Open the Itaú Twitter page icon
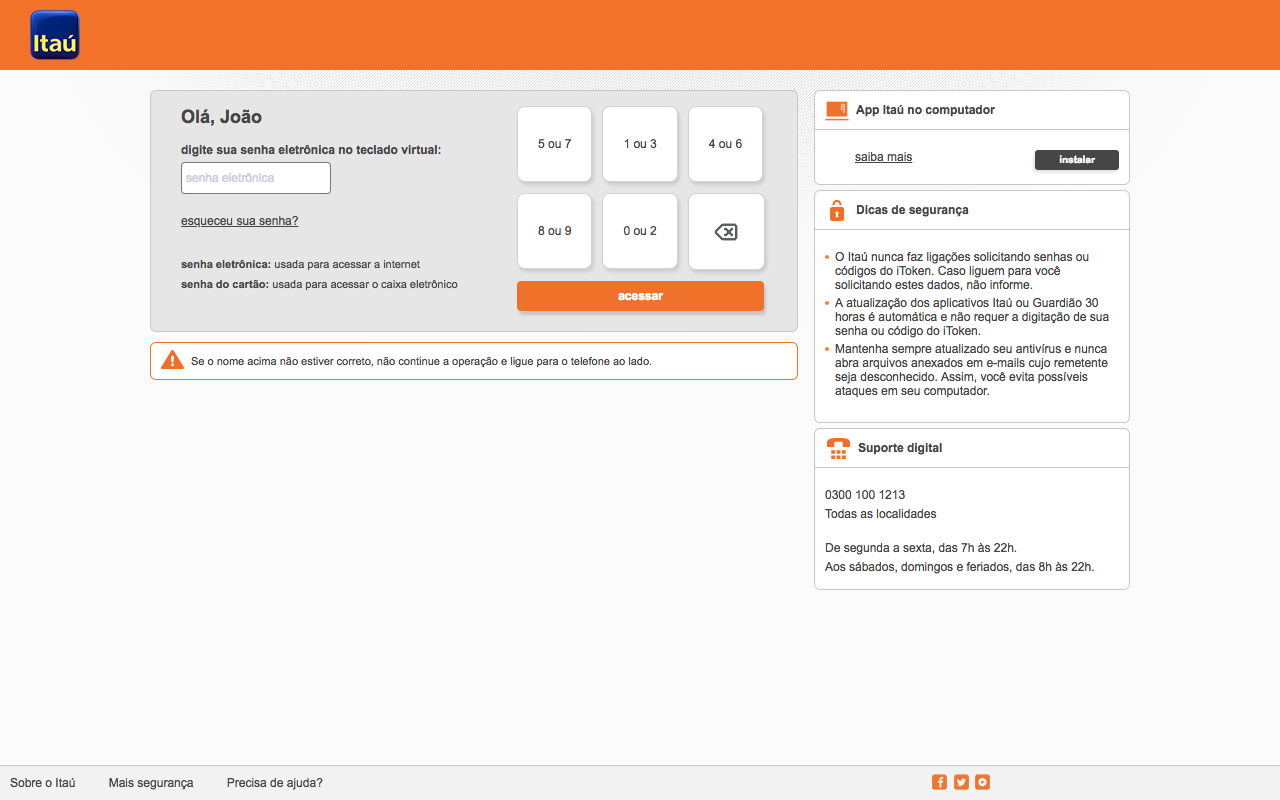Image resolution: width=1280 pixels, height=800 pixels. (961, 782)
